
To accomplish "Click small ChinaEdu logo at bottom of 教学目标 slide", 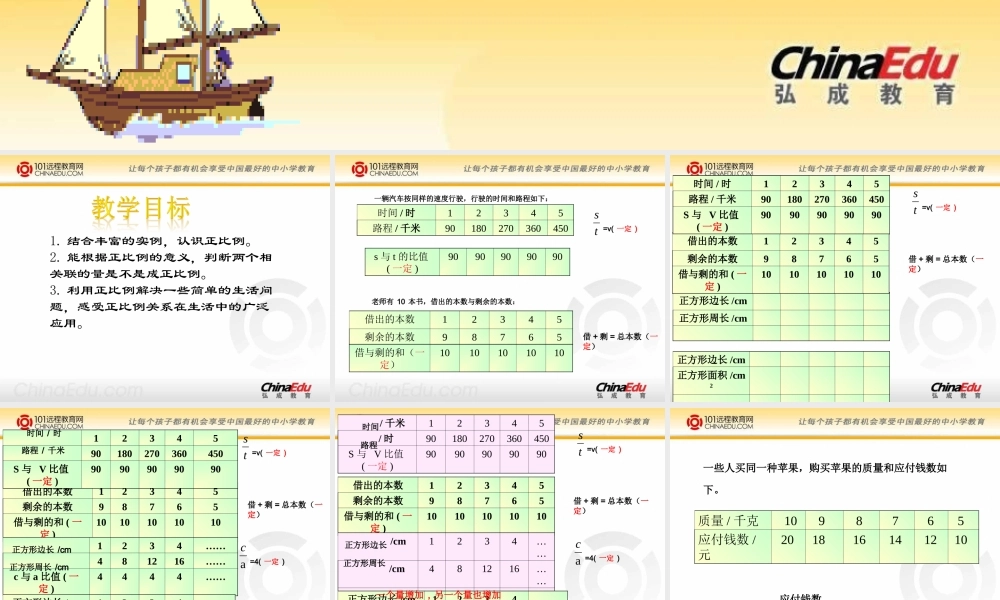I will [286, 390].
